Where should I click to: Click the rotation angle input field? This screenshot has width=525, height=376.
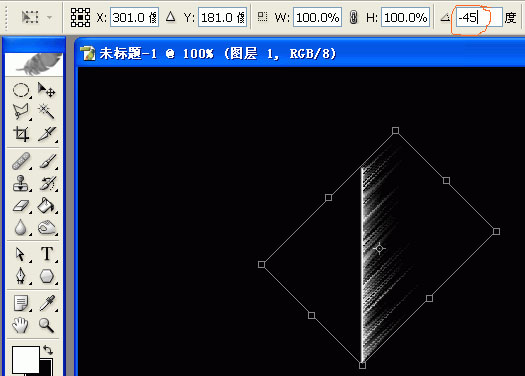[479, 17]
